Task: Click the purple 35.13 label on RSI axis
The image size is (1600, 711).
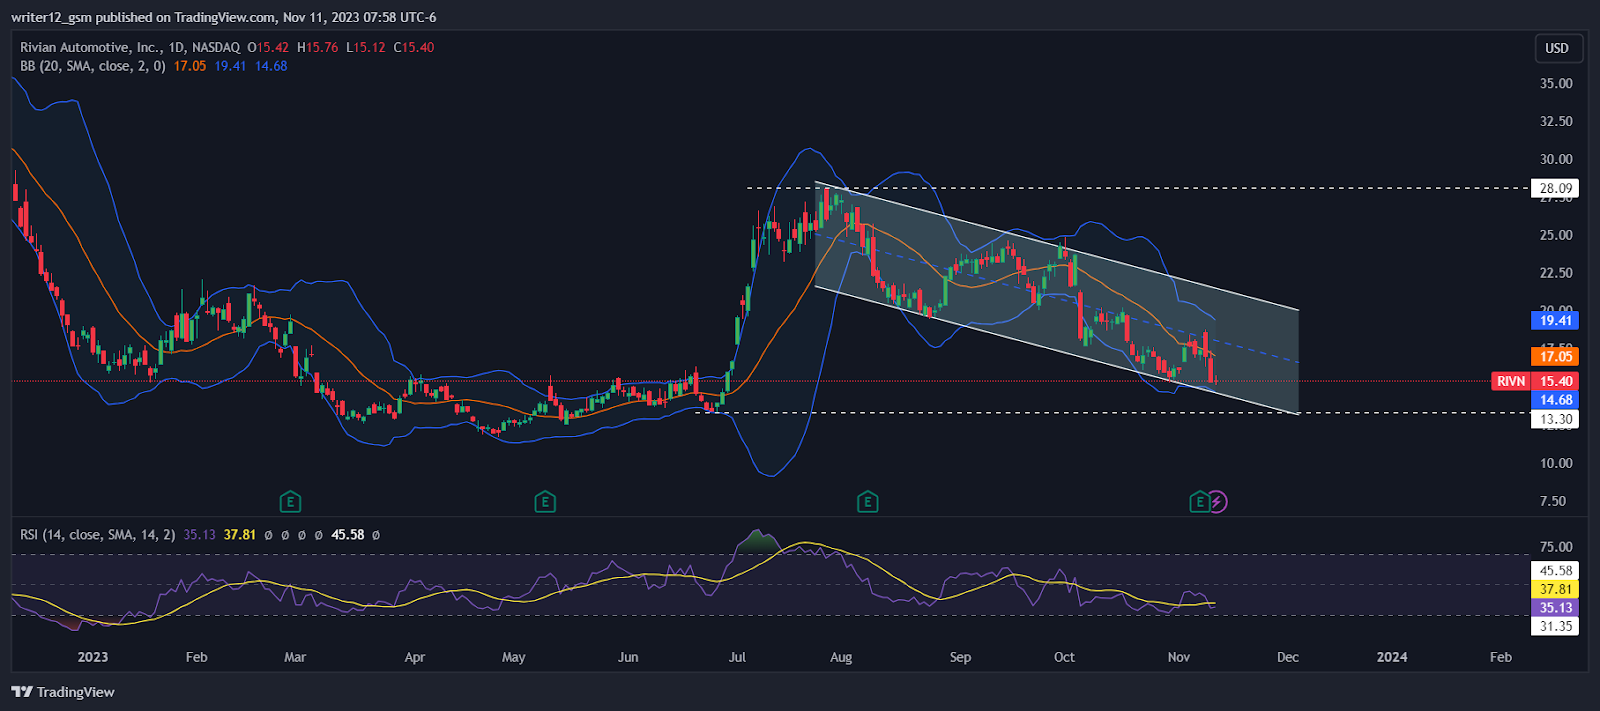Action: point(1555,608)
